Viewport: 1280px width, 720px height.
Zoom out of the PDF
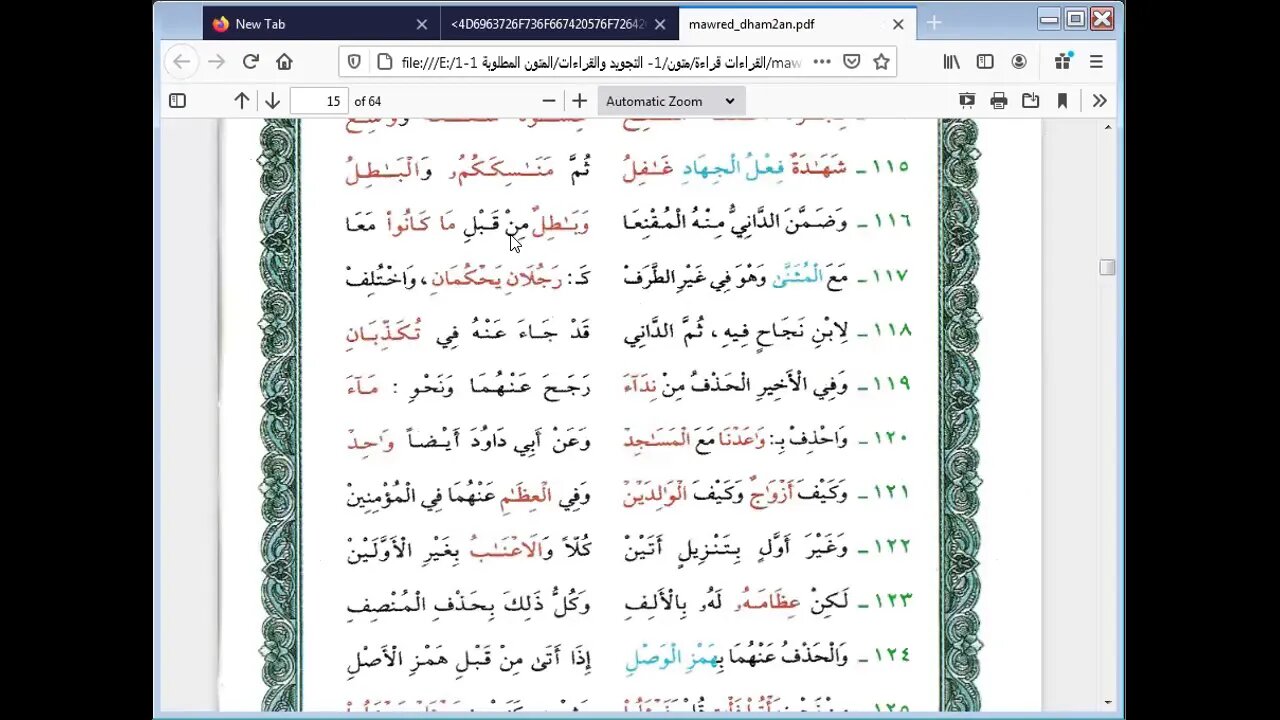point(548,101)
